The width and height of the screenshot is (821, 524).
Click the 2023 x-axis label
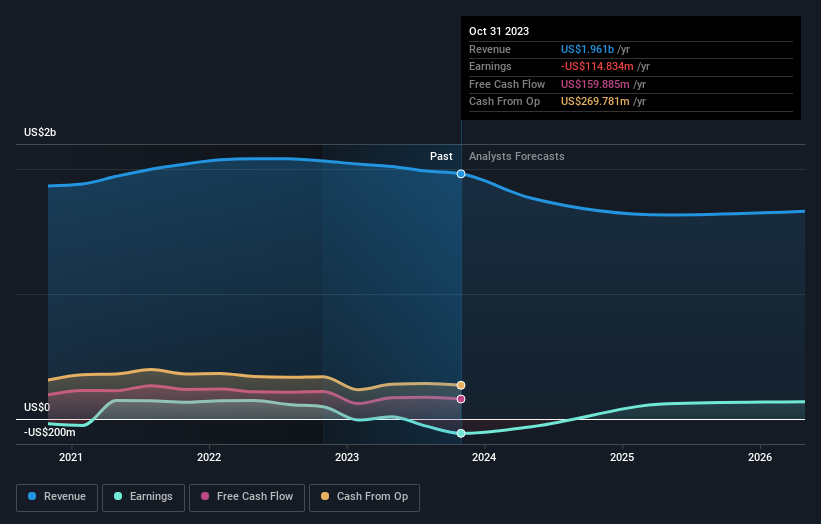(347, 457)
